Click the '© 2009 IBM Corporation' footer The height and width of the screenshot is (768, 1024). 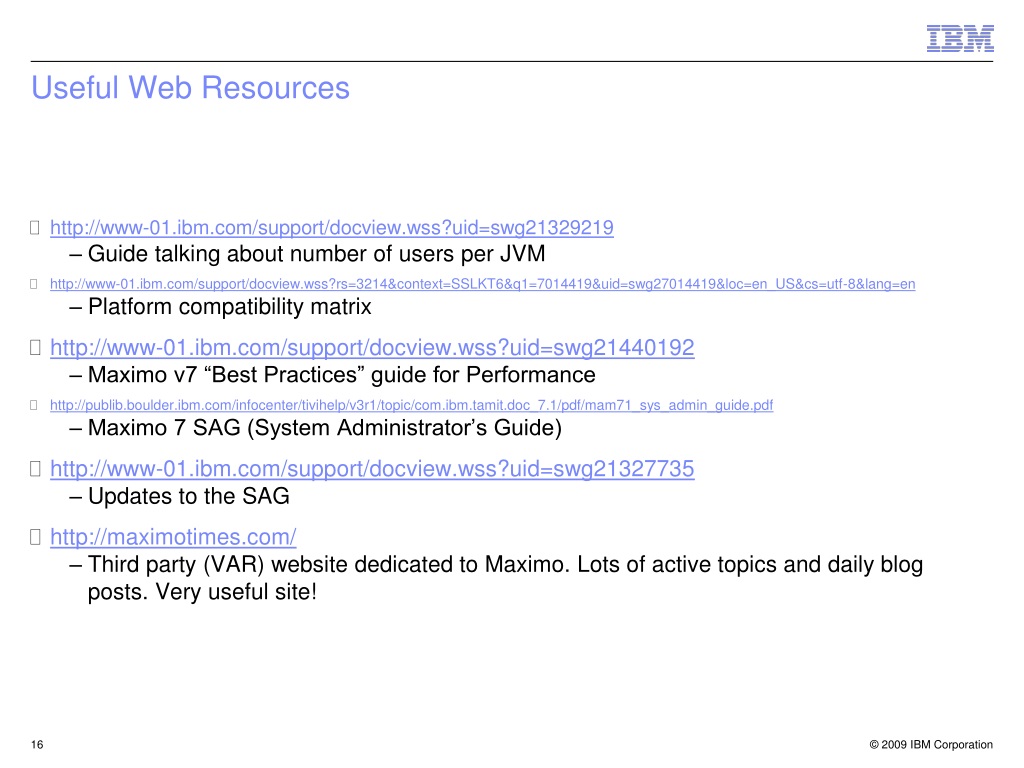pyautogui.click(x=931, y=744)
